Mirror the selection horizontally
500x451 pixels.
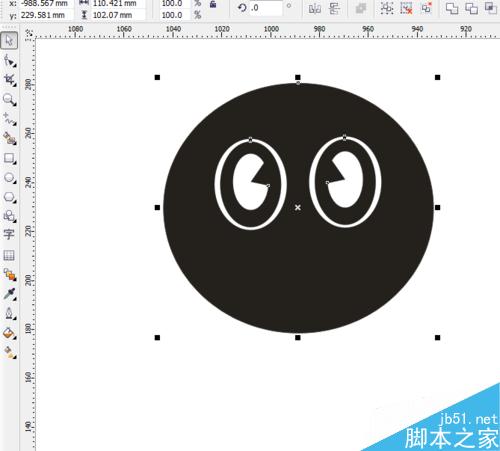(x=314, y=8)
